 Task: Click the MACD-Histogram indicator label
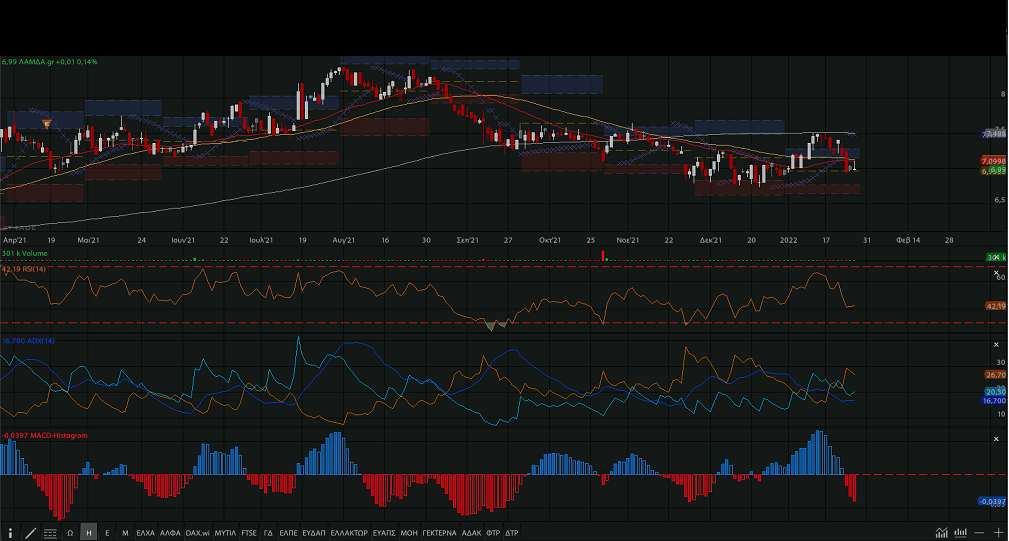click(44, 436)
